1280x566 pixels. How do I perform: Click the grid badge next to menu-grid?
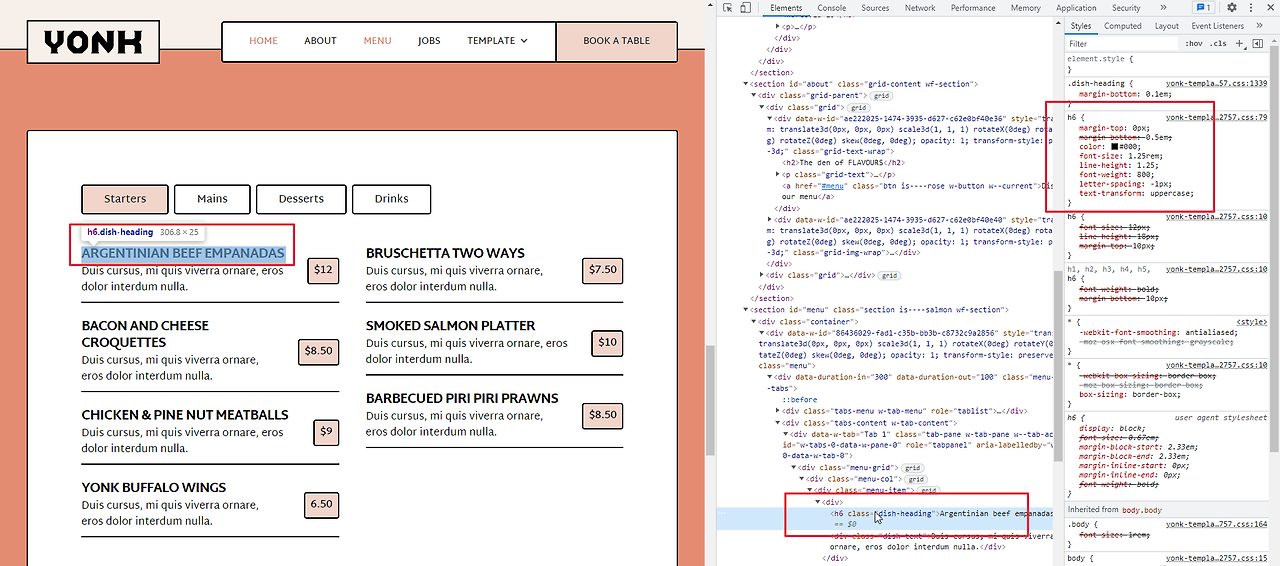click(x=913, y=467)
